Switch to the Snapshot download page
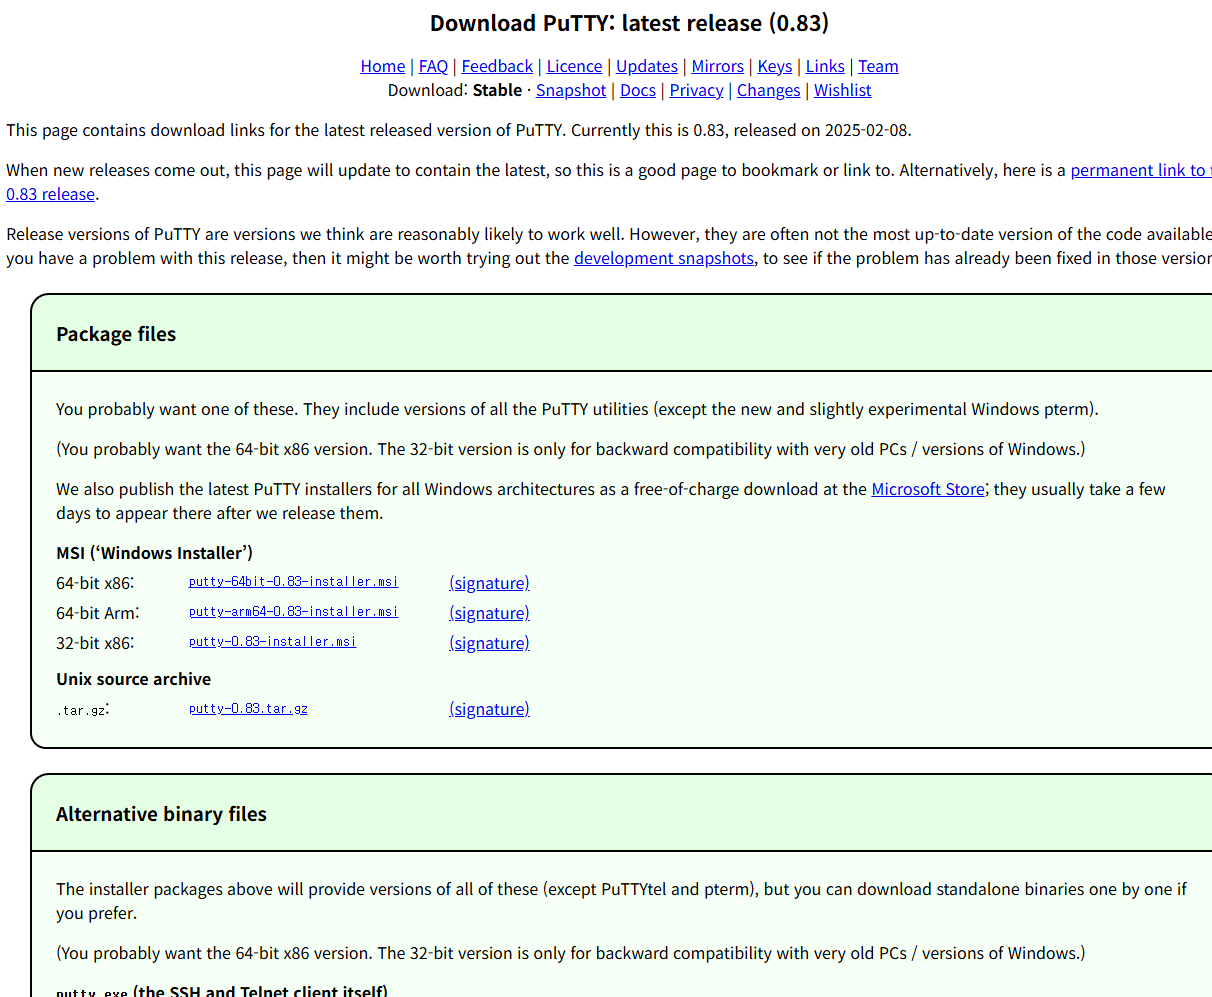This screenshot has width=1212, height=997. click(x=571, y=90)
